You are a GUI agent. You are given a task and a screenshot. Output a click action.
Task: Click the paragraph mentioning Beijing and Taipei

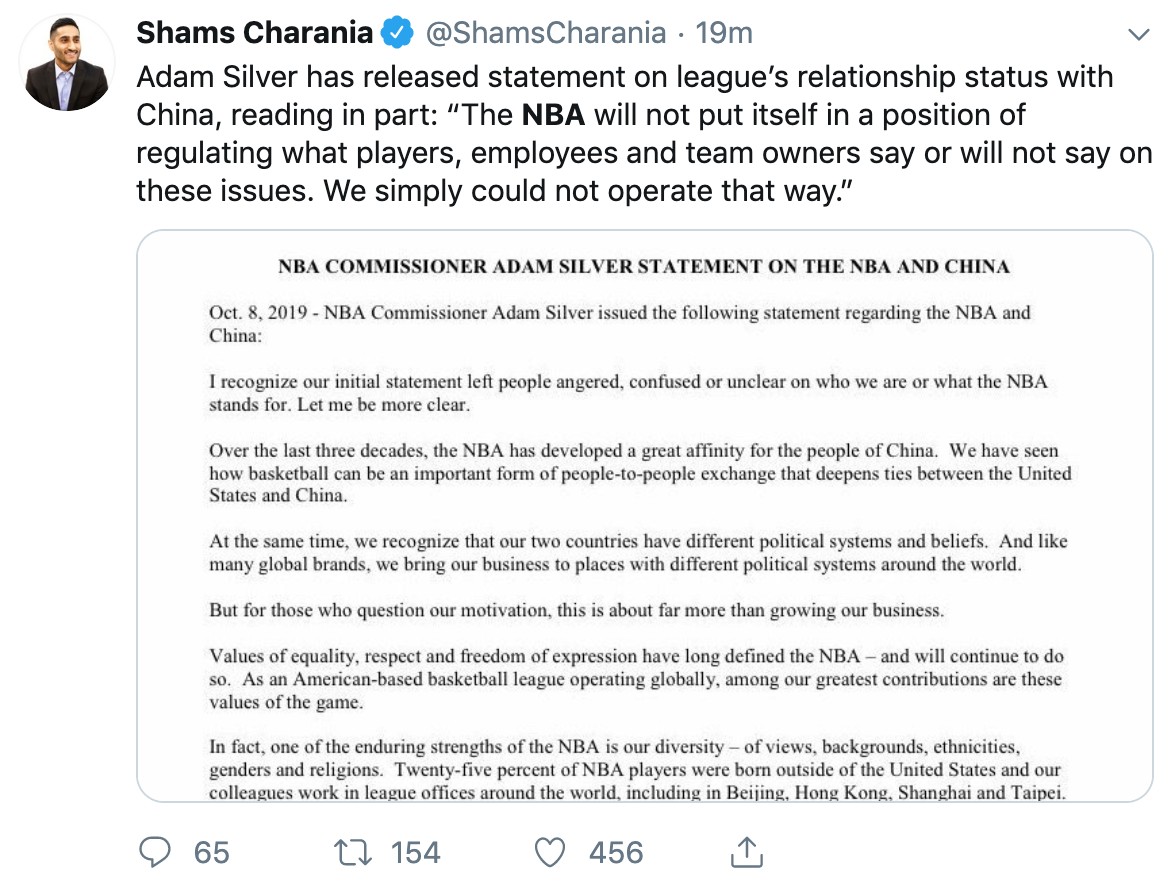[x=637, y=769]
